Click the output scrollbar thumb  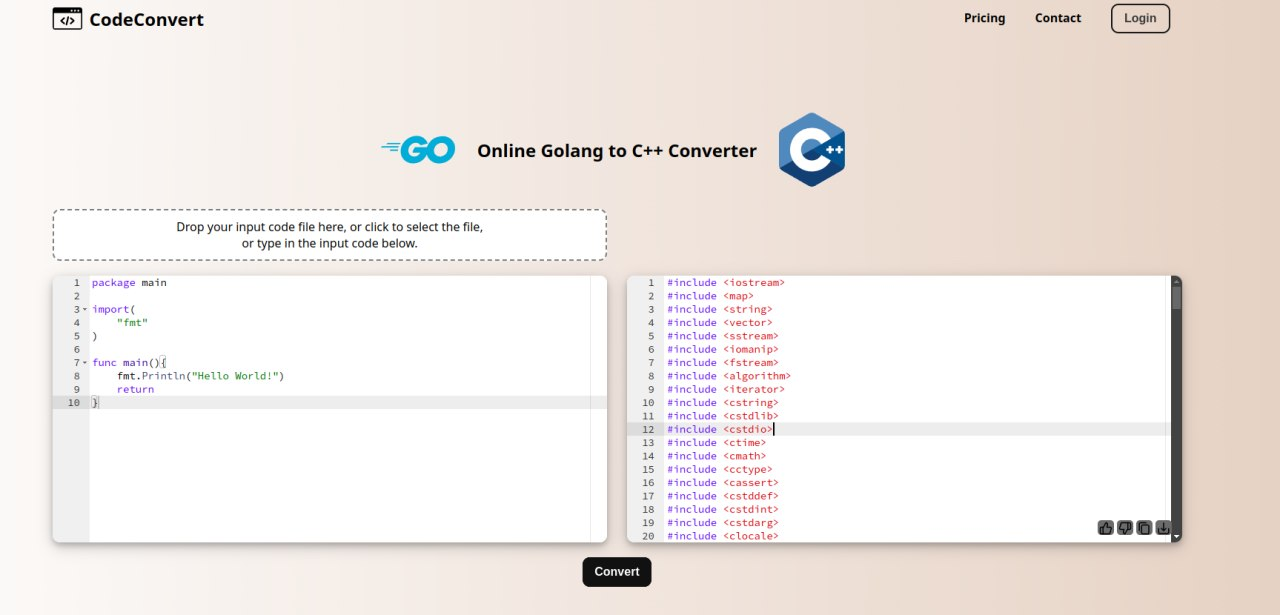pyautogui.click(x=1176, y=297)
